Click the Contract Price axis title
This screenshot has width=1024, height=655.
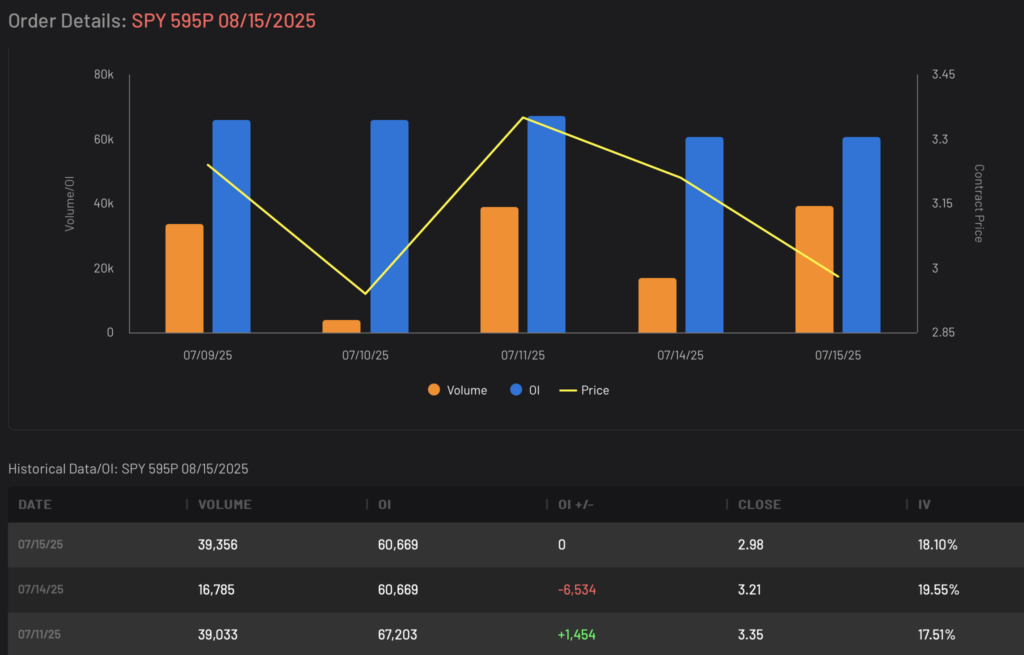click(978, 203)
